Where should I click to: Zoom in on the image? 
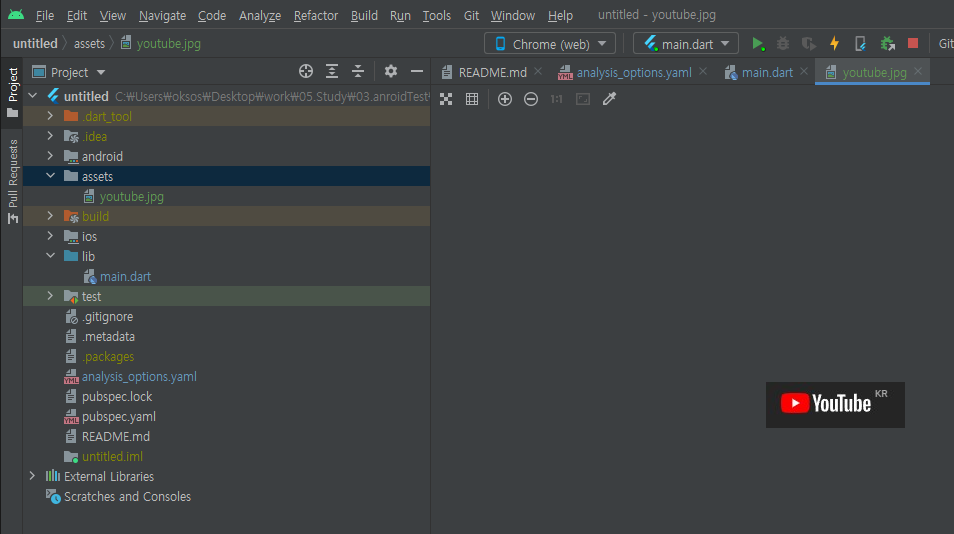pyautogui.click(x=504, y=99)
